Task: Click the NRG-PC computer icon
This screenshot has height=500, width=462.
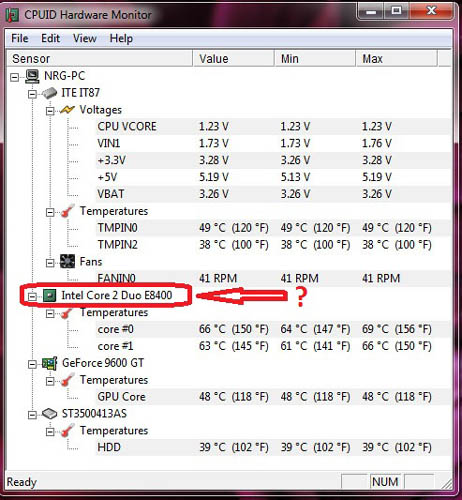Action: coord(32,76)
